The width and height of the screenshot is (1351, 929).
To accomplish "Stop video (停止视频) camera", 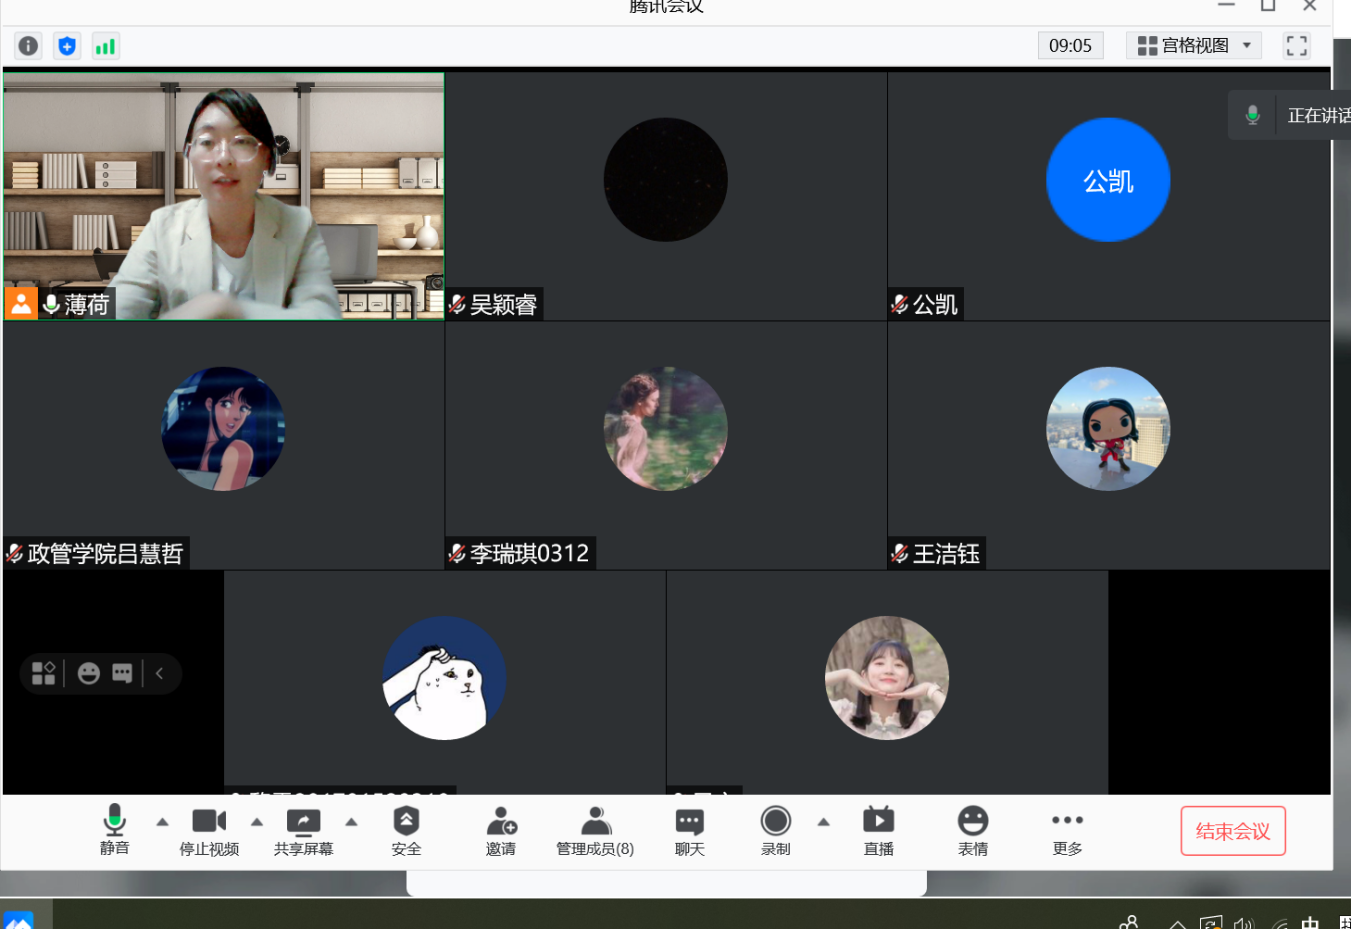I will click(209, 831).
